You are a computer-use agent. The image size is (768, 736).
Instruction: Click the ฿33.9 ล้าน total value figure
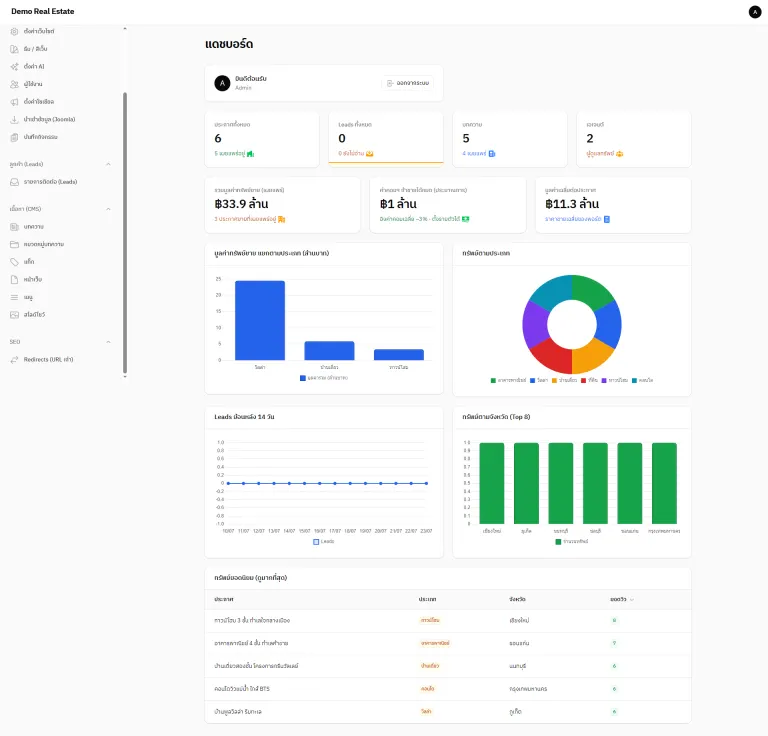pyautogui.click(x=241, y=204)
